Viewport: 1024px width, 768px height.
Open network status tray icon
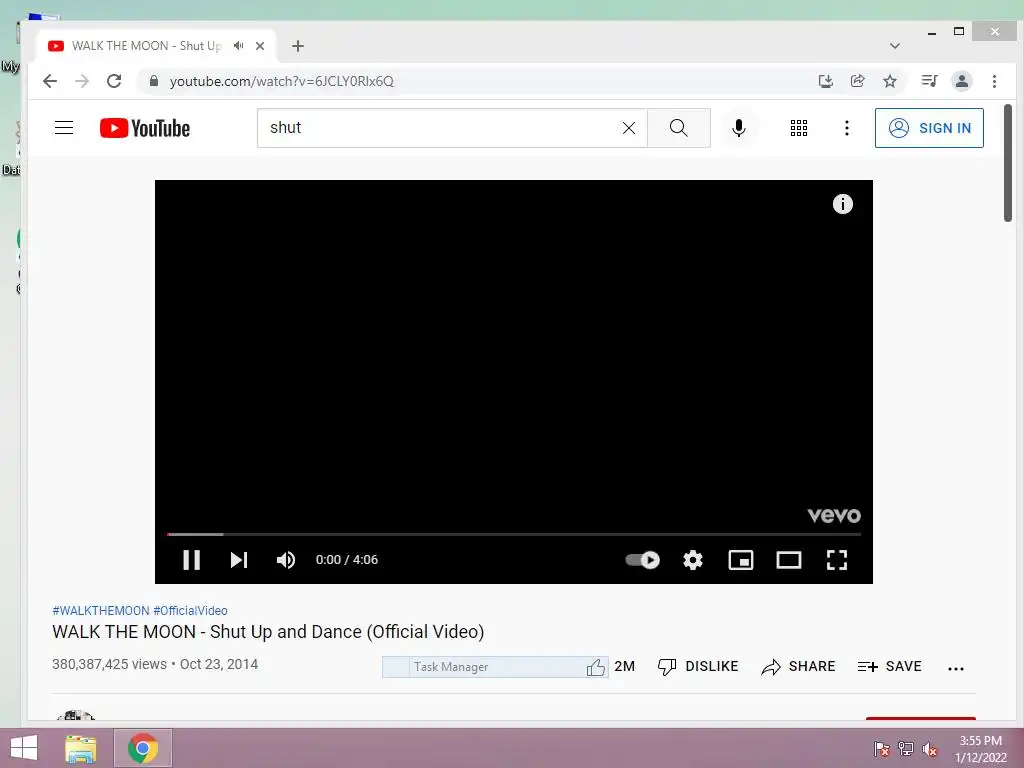point(906,749)
